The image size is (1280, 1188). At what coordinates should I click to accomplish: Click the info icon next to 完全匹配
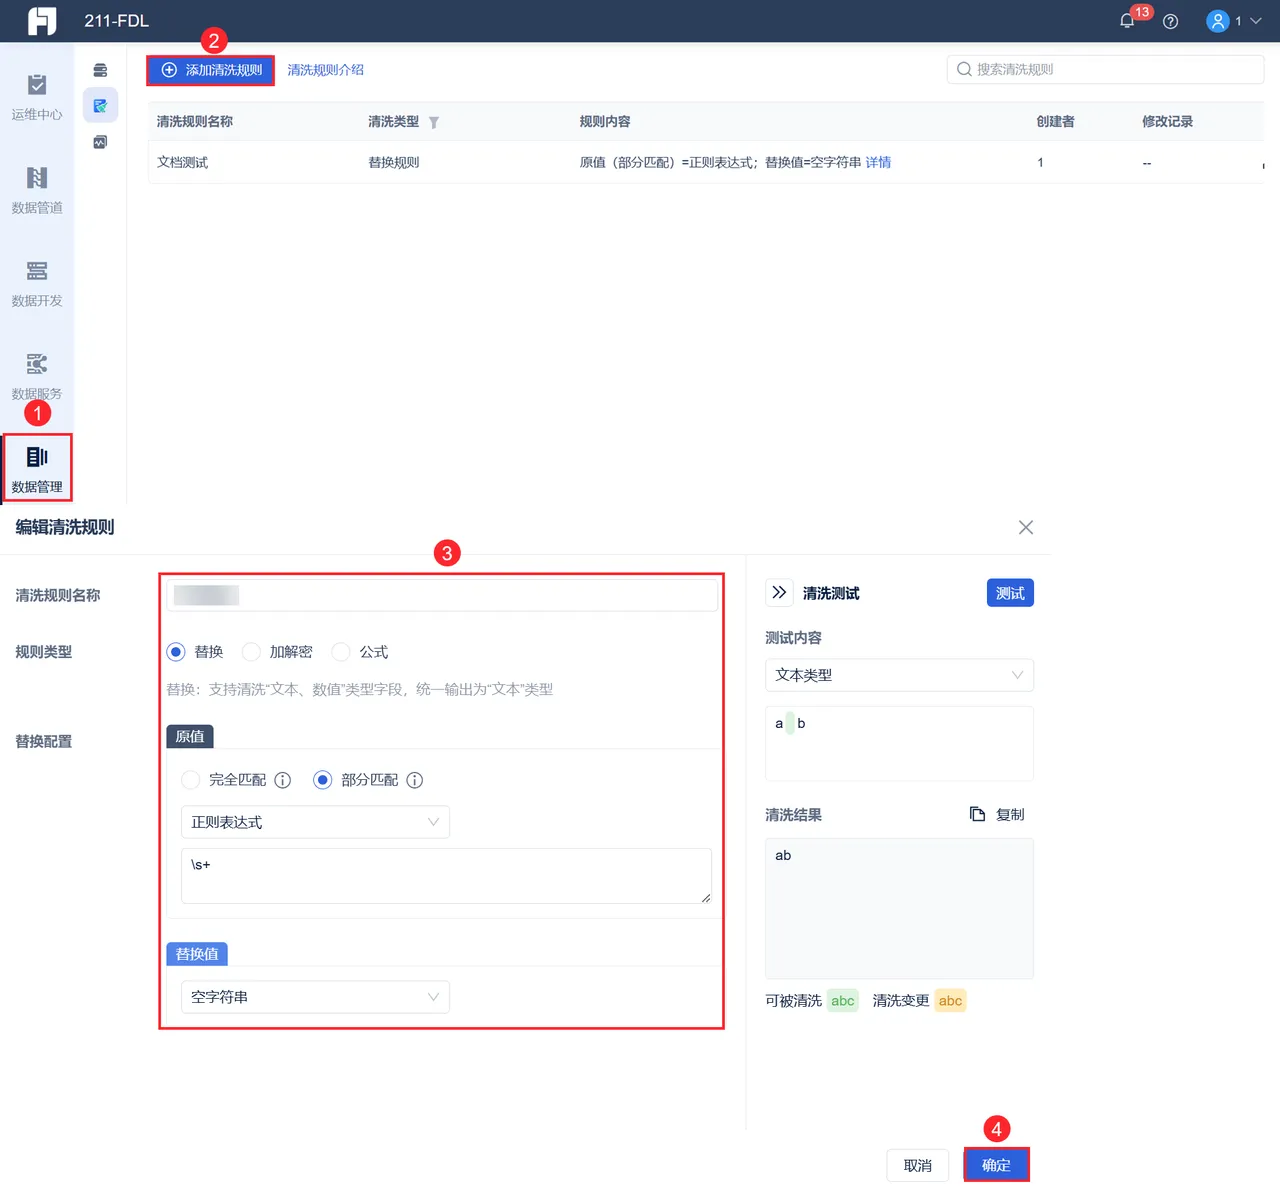283,780
